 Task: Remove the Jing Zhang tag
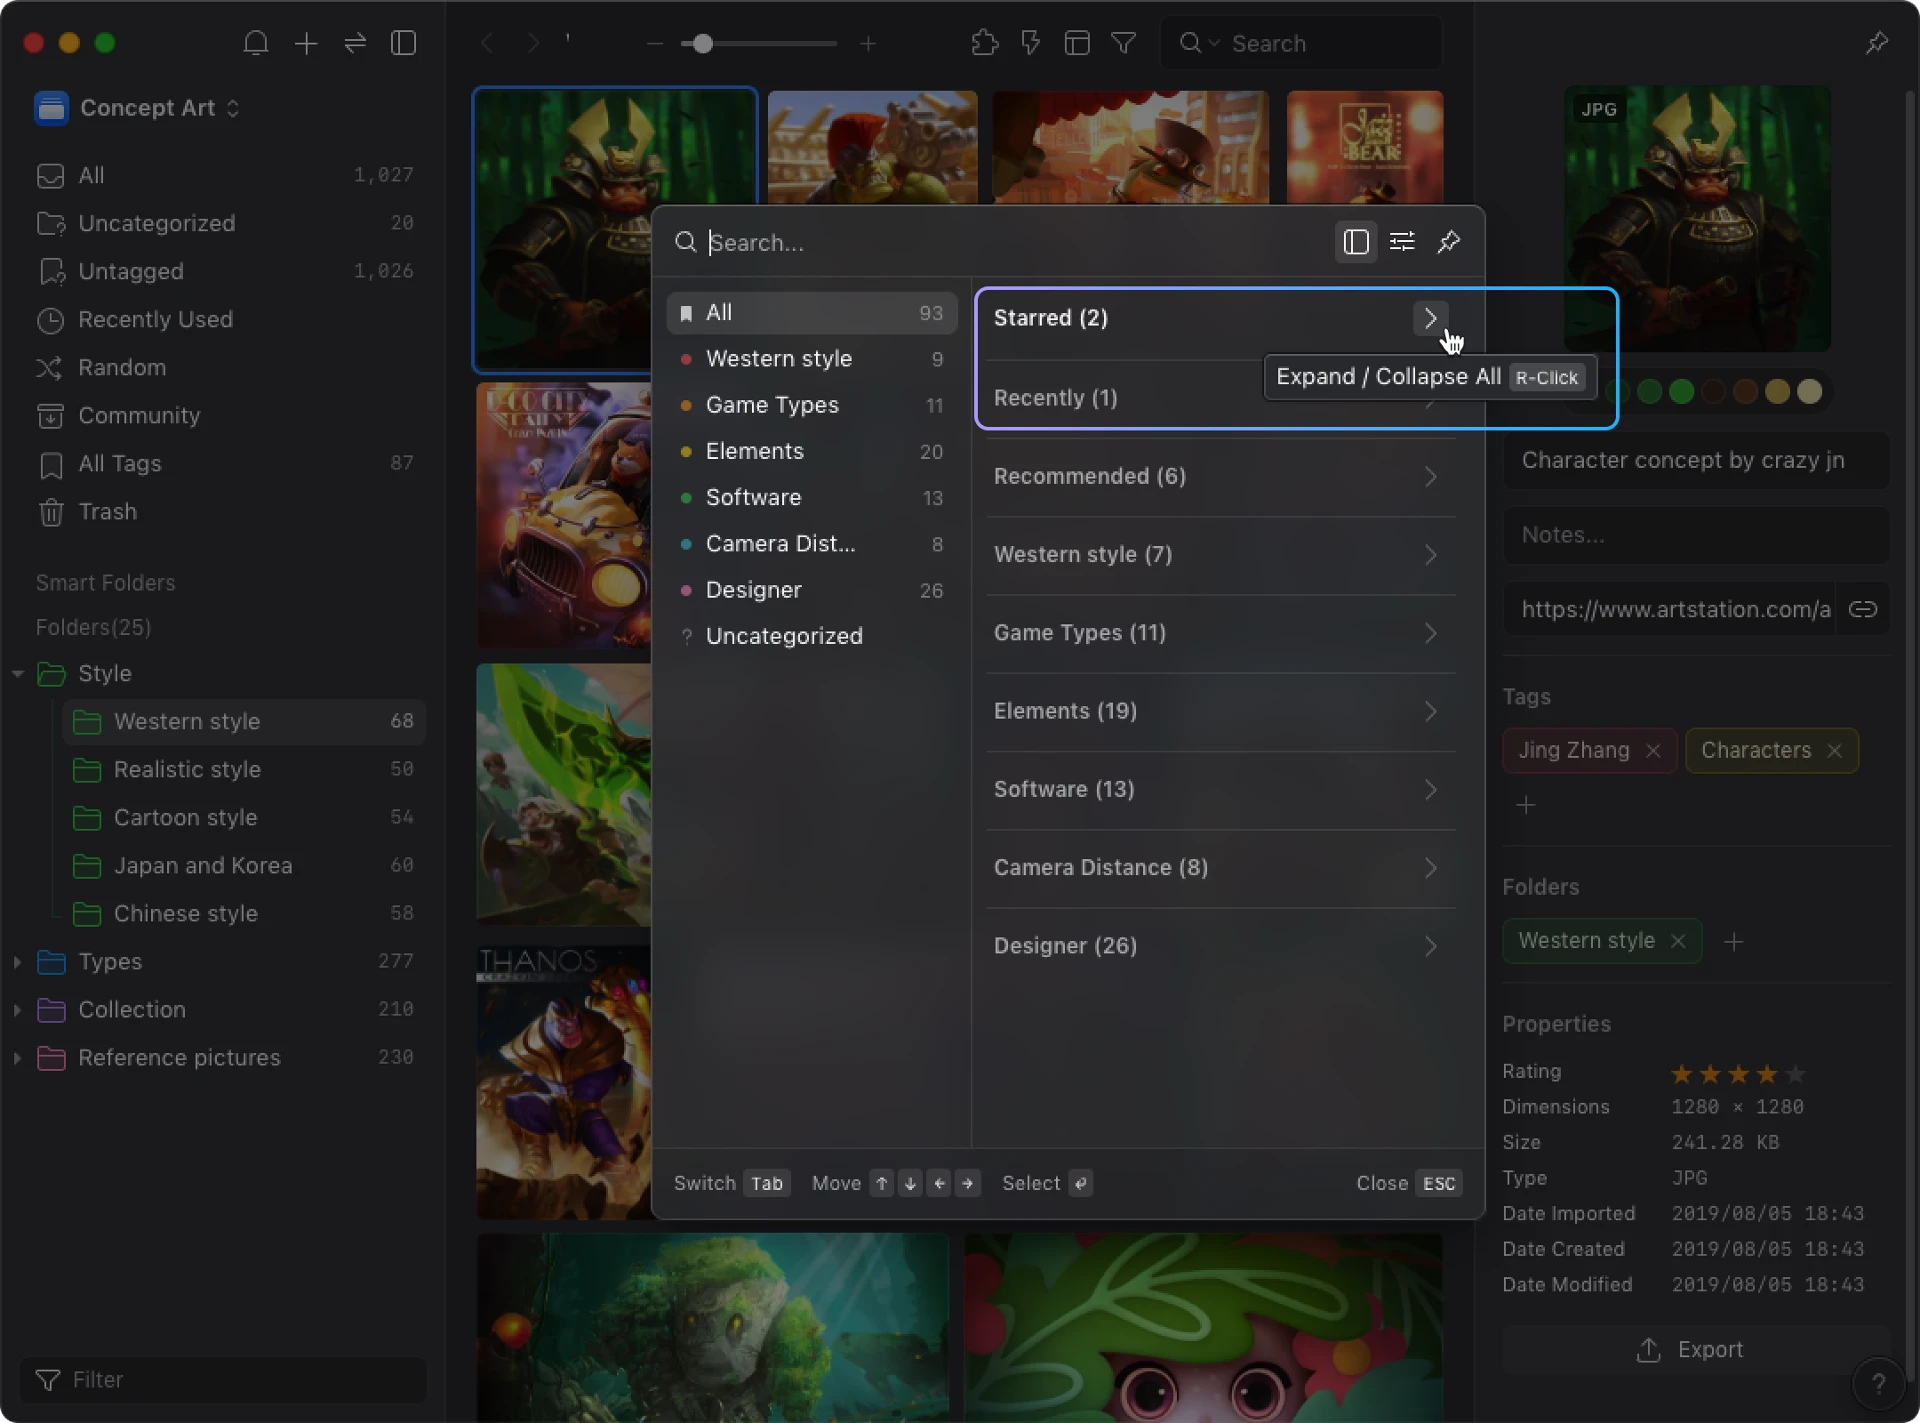(x=1653, y=750)
